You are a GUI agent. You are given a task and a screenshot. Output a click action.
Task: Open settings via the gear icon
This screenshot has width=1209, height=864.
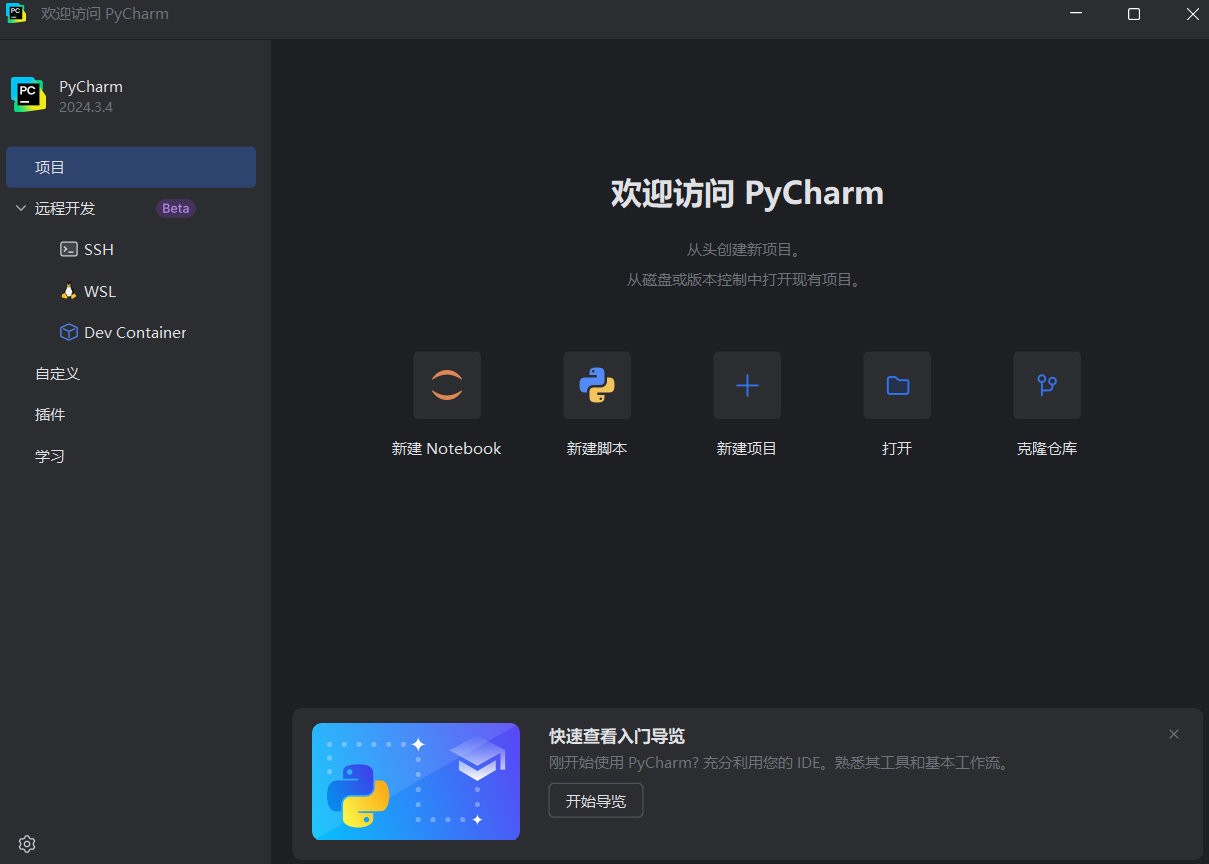27,844
